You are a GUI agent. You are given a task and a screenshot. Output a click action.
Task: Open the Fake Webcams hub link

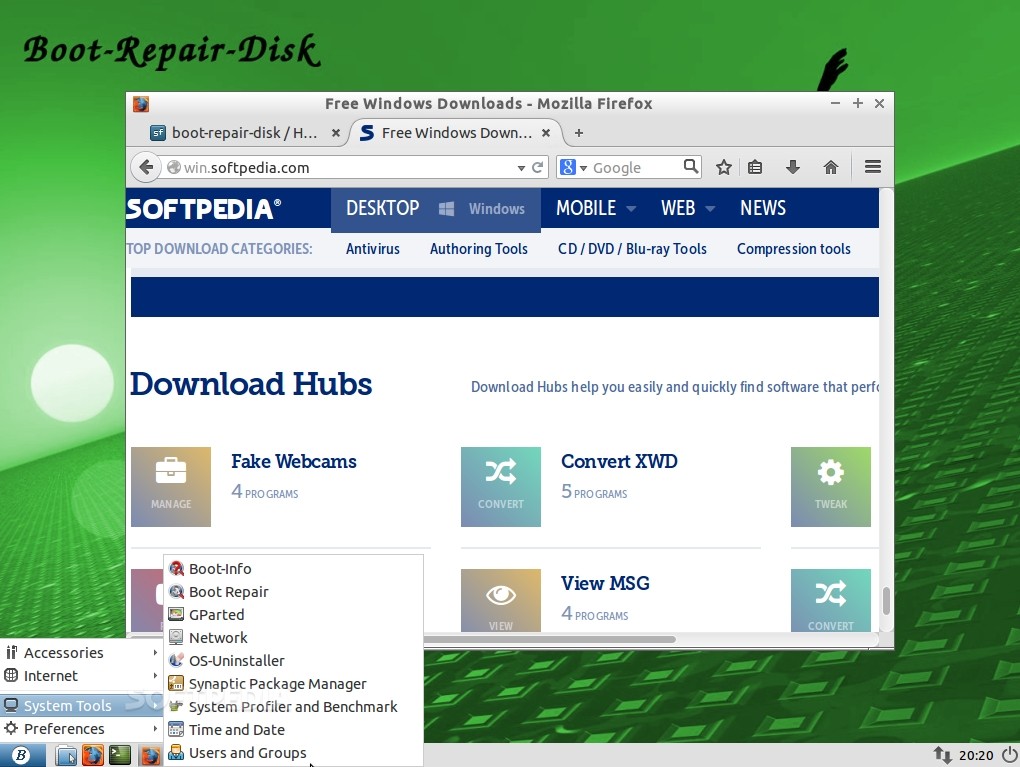click(293, 461)
